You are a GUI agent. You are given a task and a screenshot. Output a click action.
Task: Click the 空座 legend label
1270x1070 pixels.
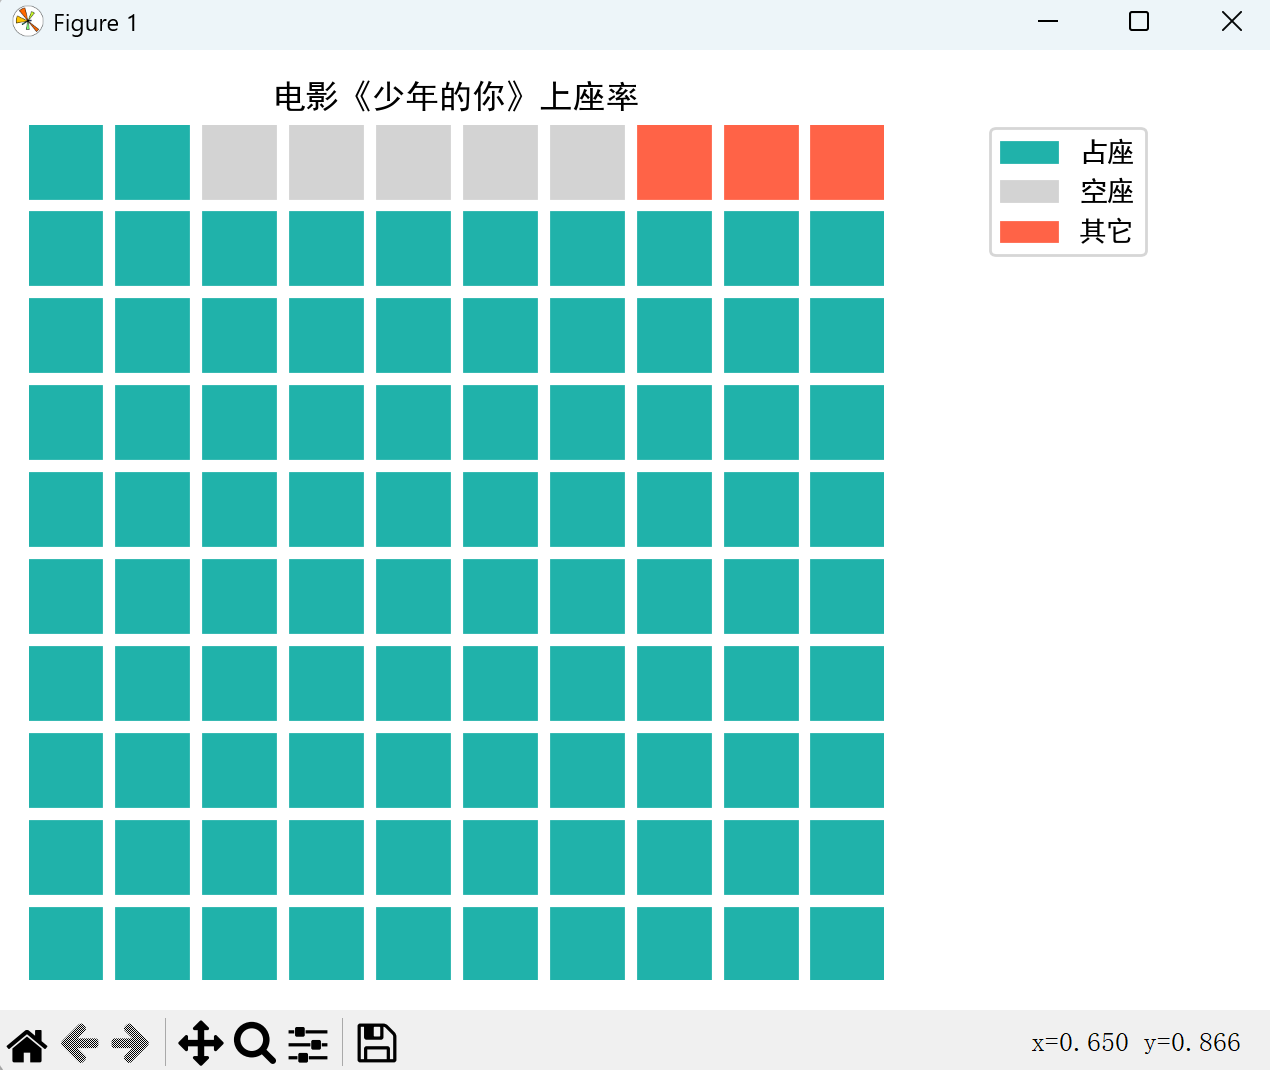[1107, 192]
